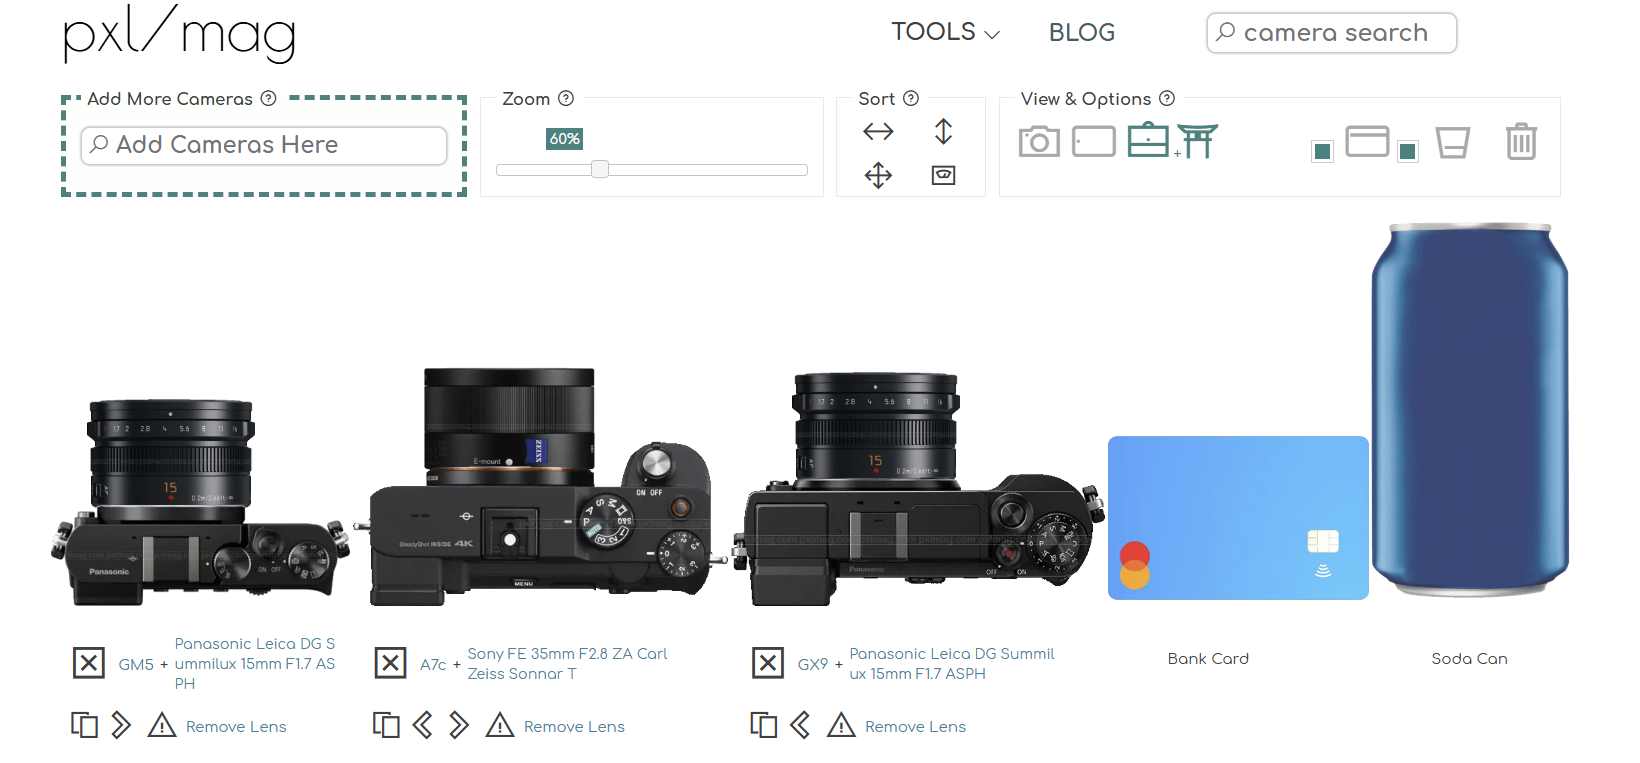Open the Sony FE 35mm F2.8 lens link

[567, 664]
